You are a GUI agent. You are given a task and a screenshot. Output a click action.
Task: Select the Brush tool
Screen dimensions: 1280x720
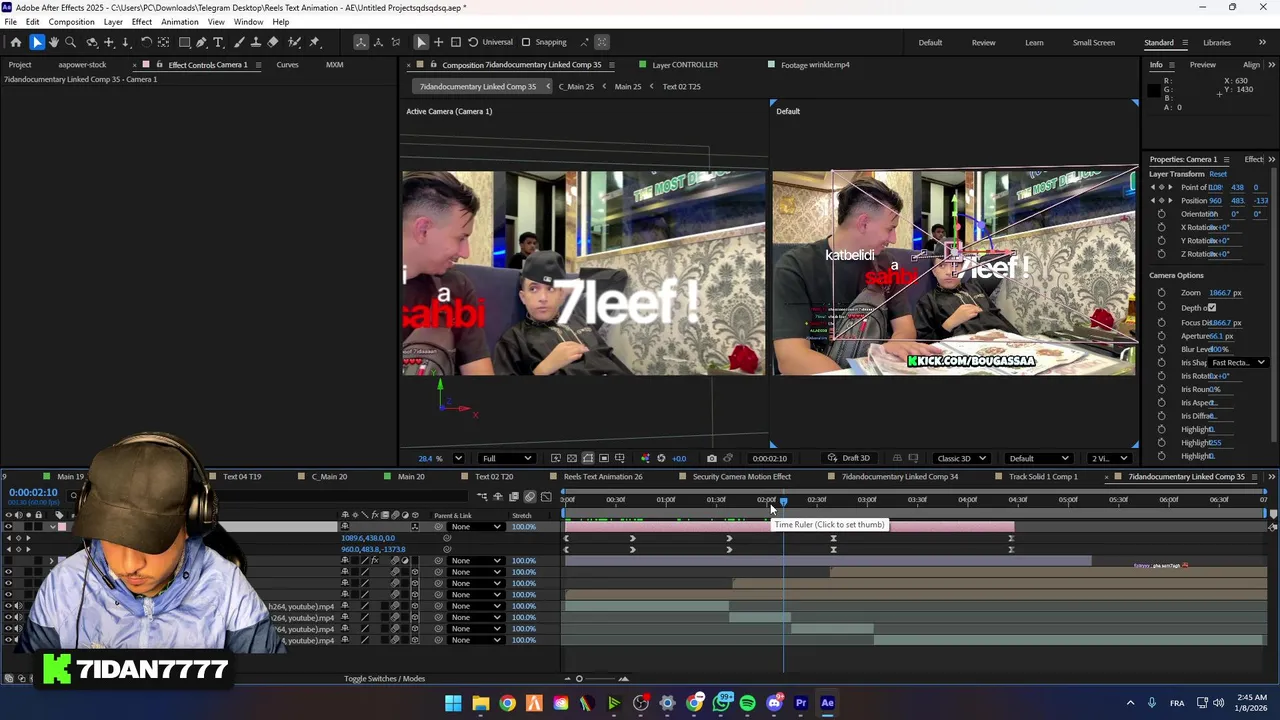point(239,42)
